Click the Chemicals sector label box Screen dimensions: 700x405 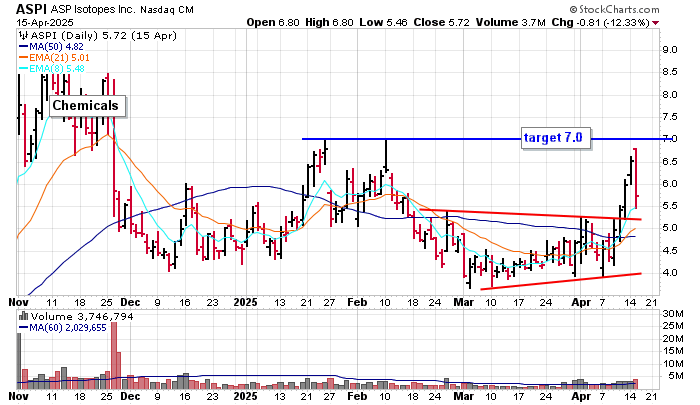[87, 106]
